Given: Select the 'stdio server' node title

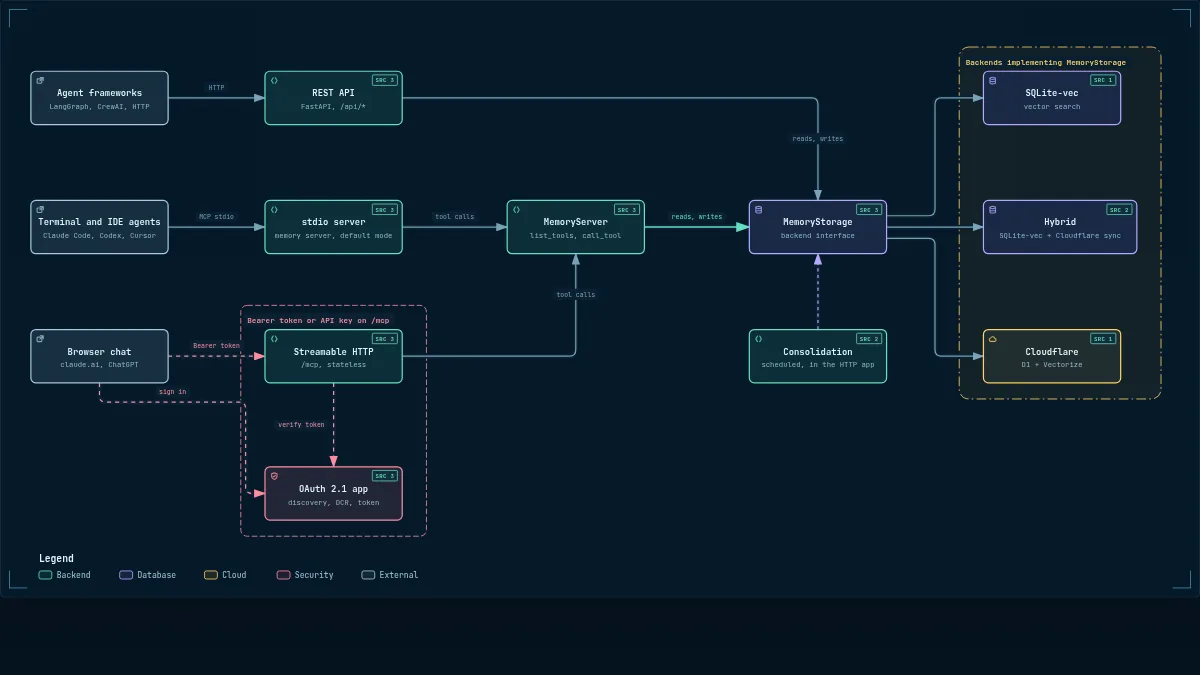Looking at the screenshot, I should [x=333, y=222].
